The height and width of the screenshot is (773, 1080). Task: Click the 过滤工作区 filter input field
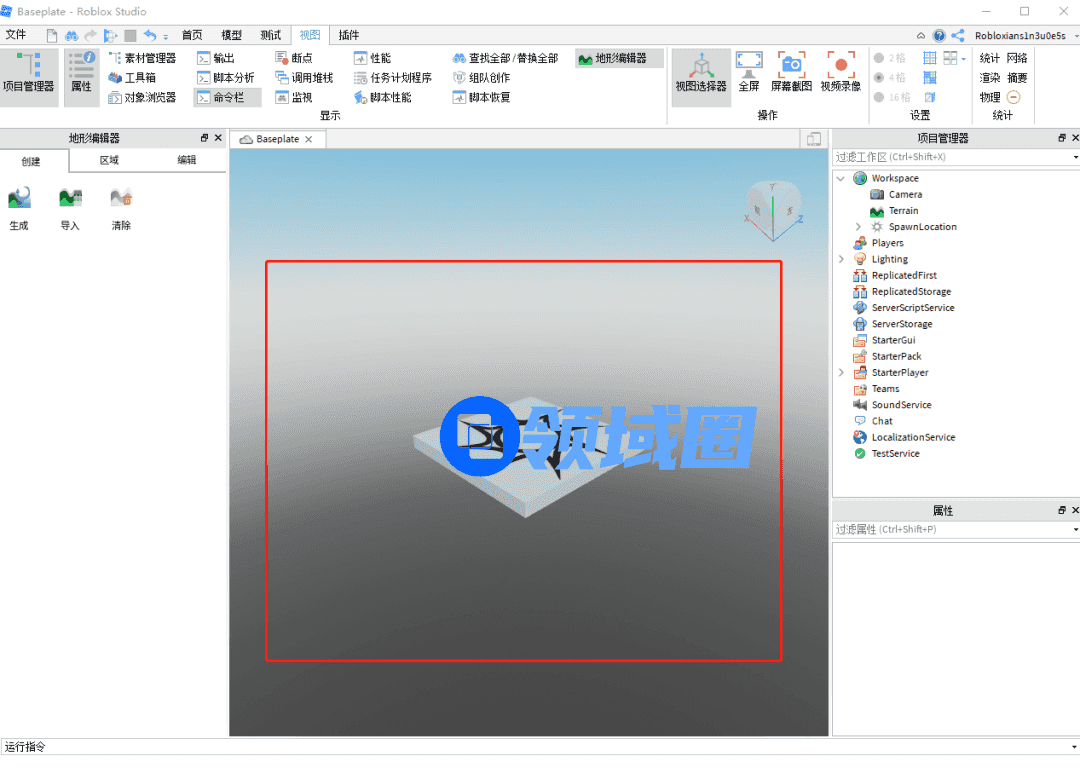click(950, 157)
